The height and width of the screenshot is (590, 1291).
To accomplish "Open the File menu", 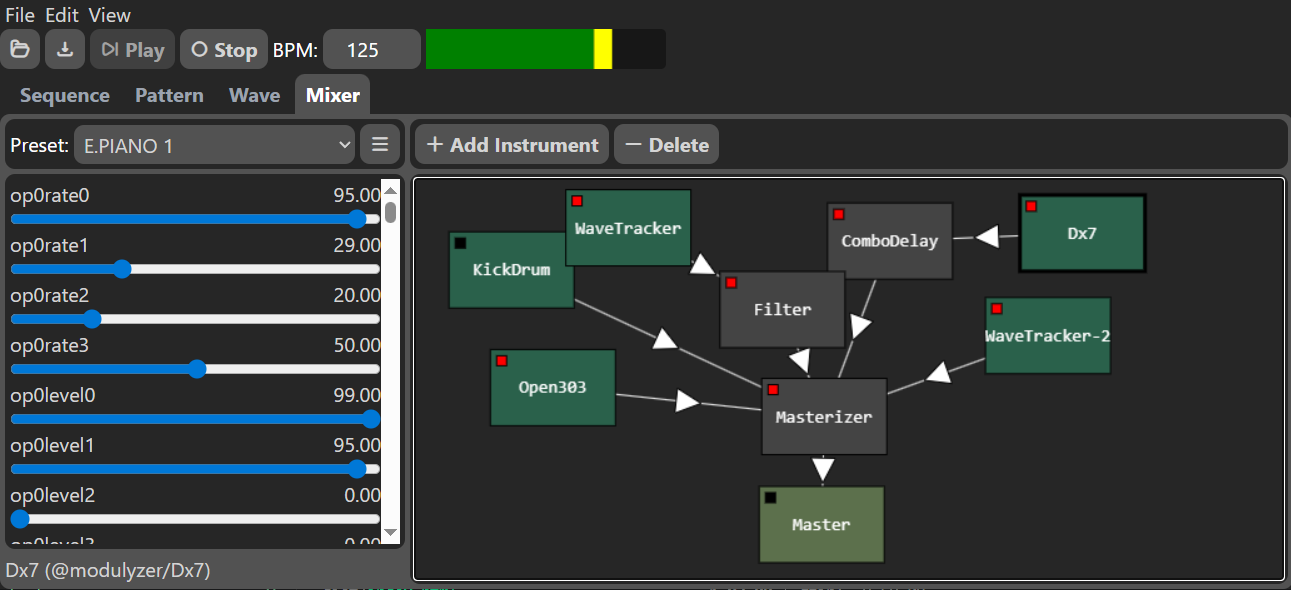I will [x=20, y=15].
